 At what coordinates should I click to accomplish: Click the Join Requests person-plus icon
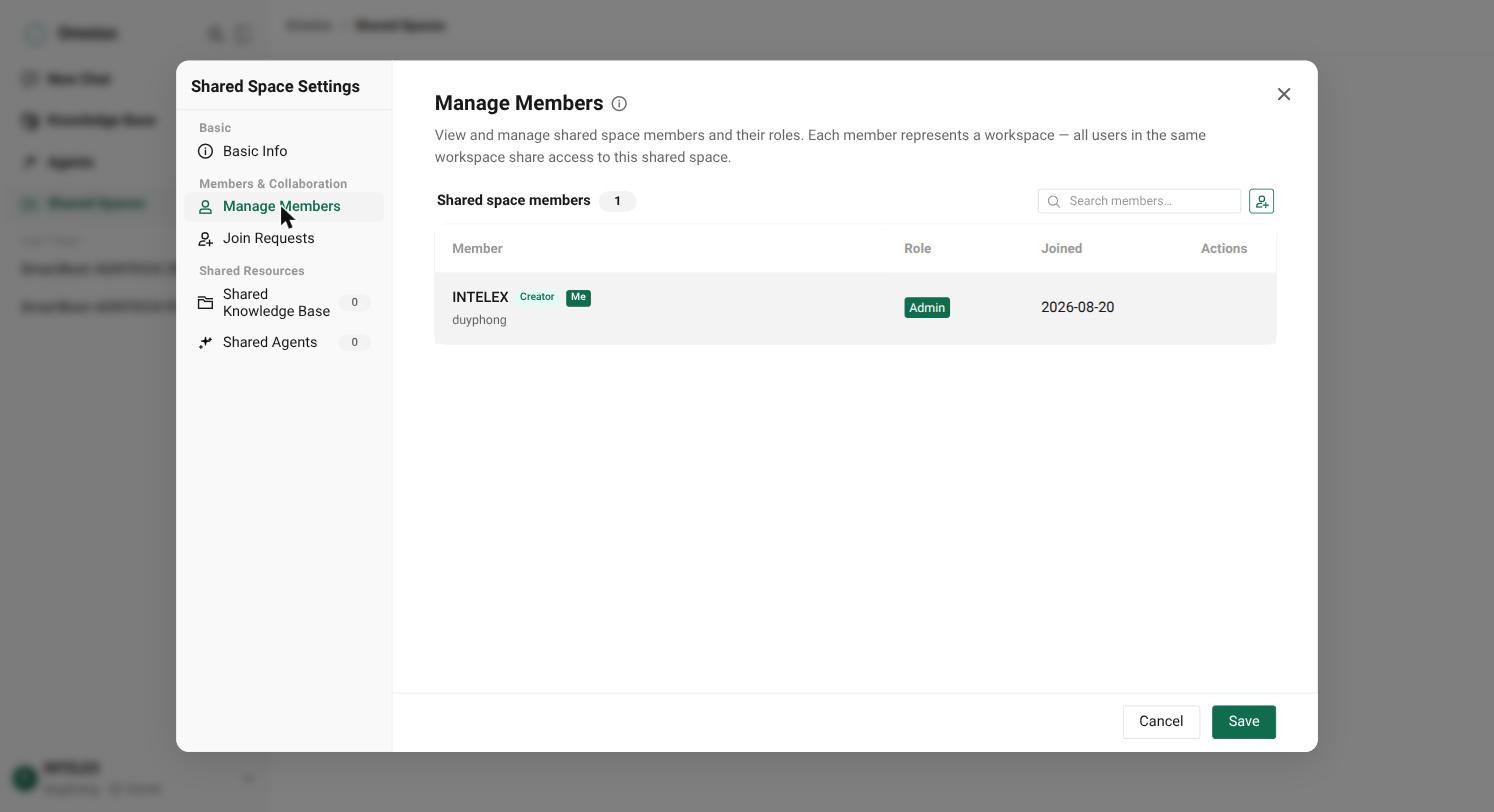205,238
